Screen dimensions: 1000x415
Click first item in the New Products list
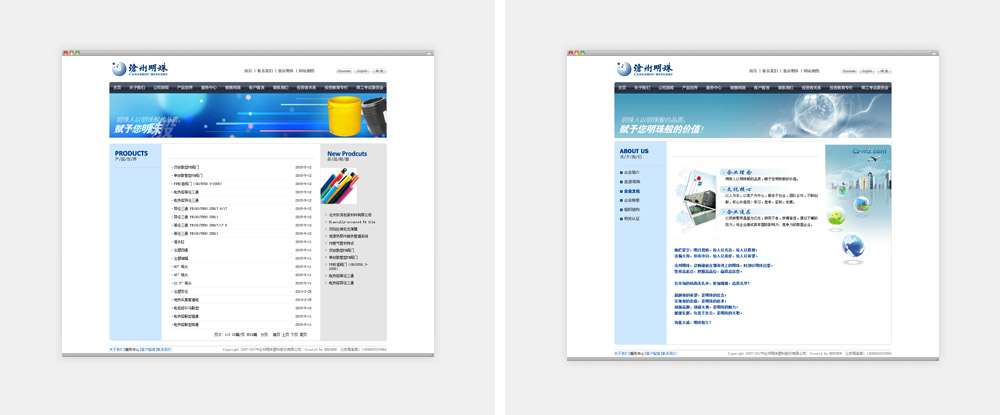(x=350, y=214)
